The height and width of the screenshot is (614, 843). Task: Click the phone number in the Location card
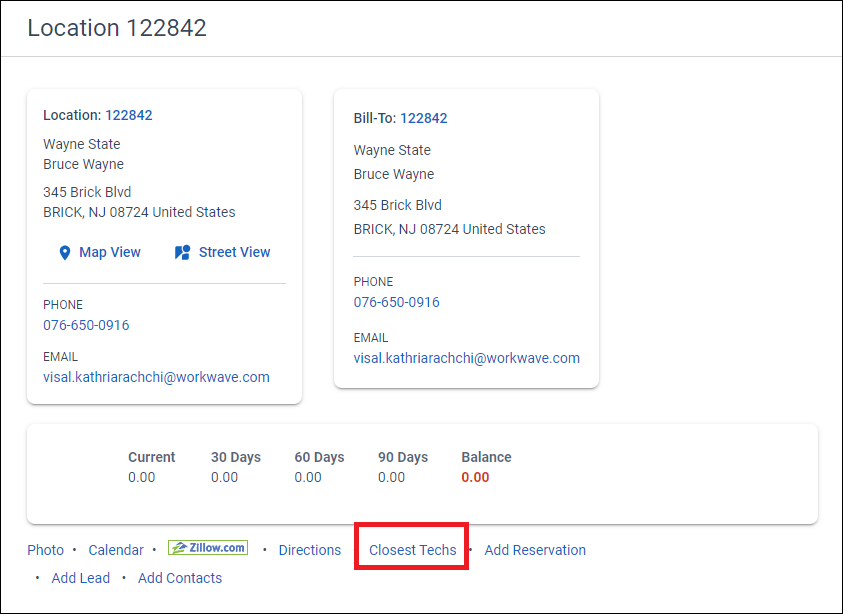pyautogui.click(x=86, y=324)
